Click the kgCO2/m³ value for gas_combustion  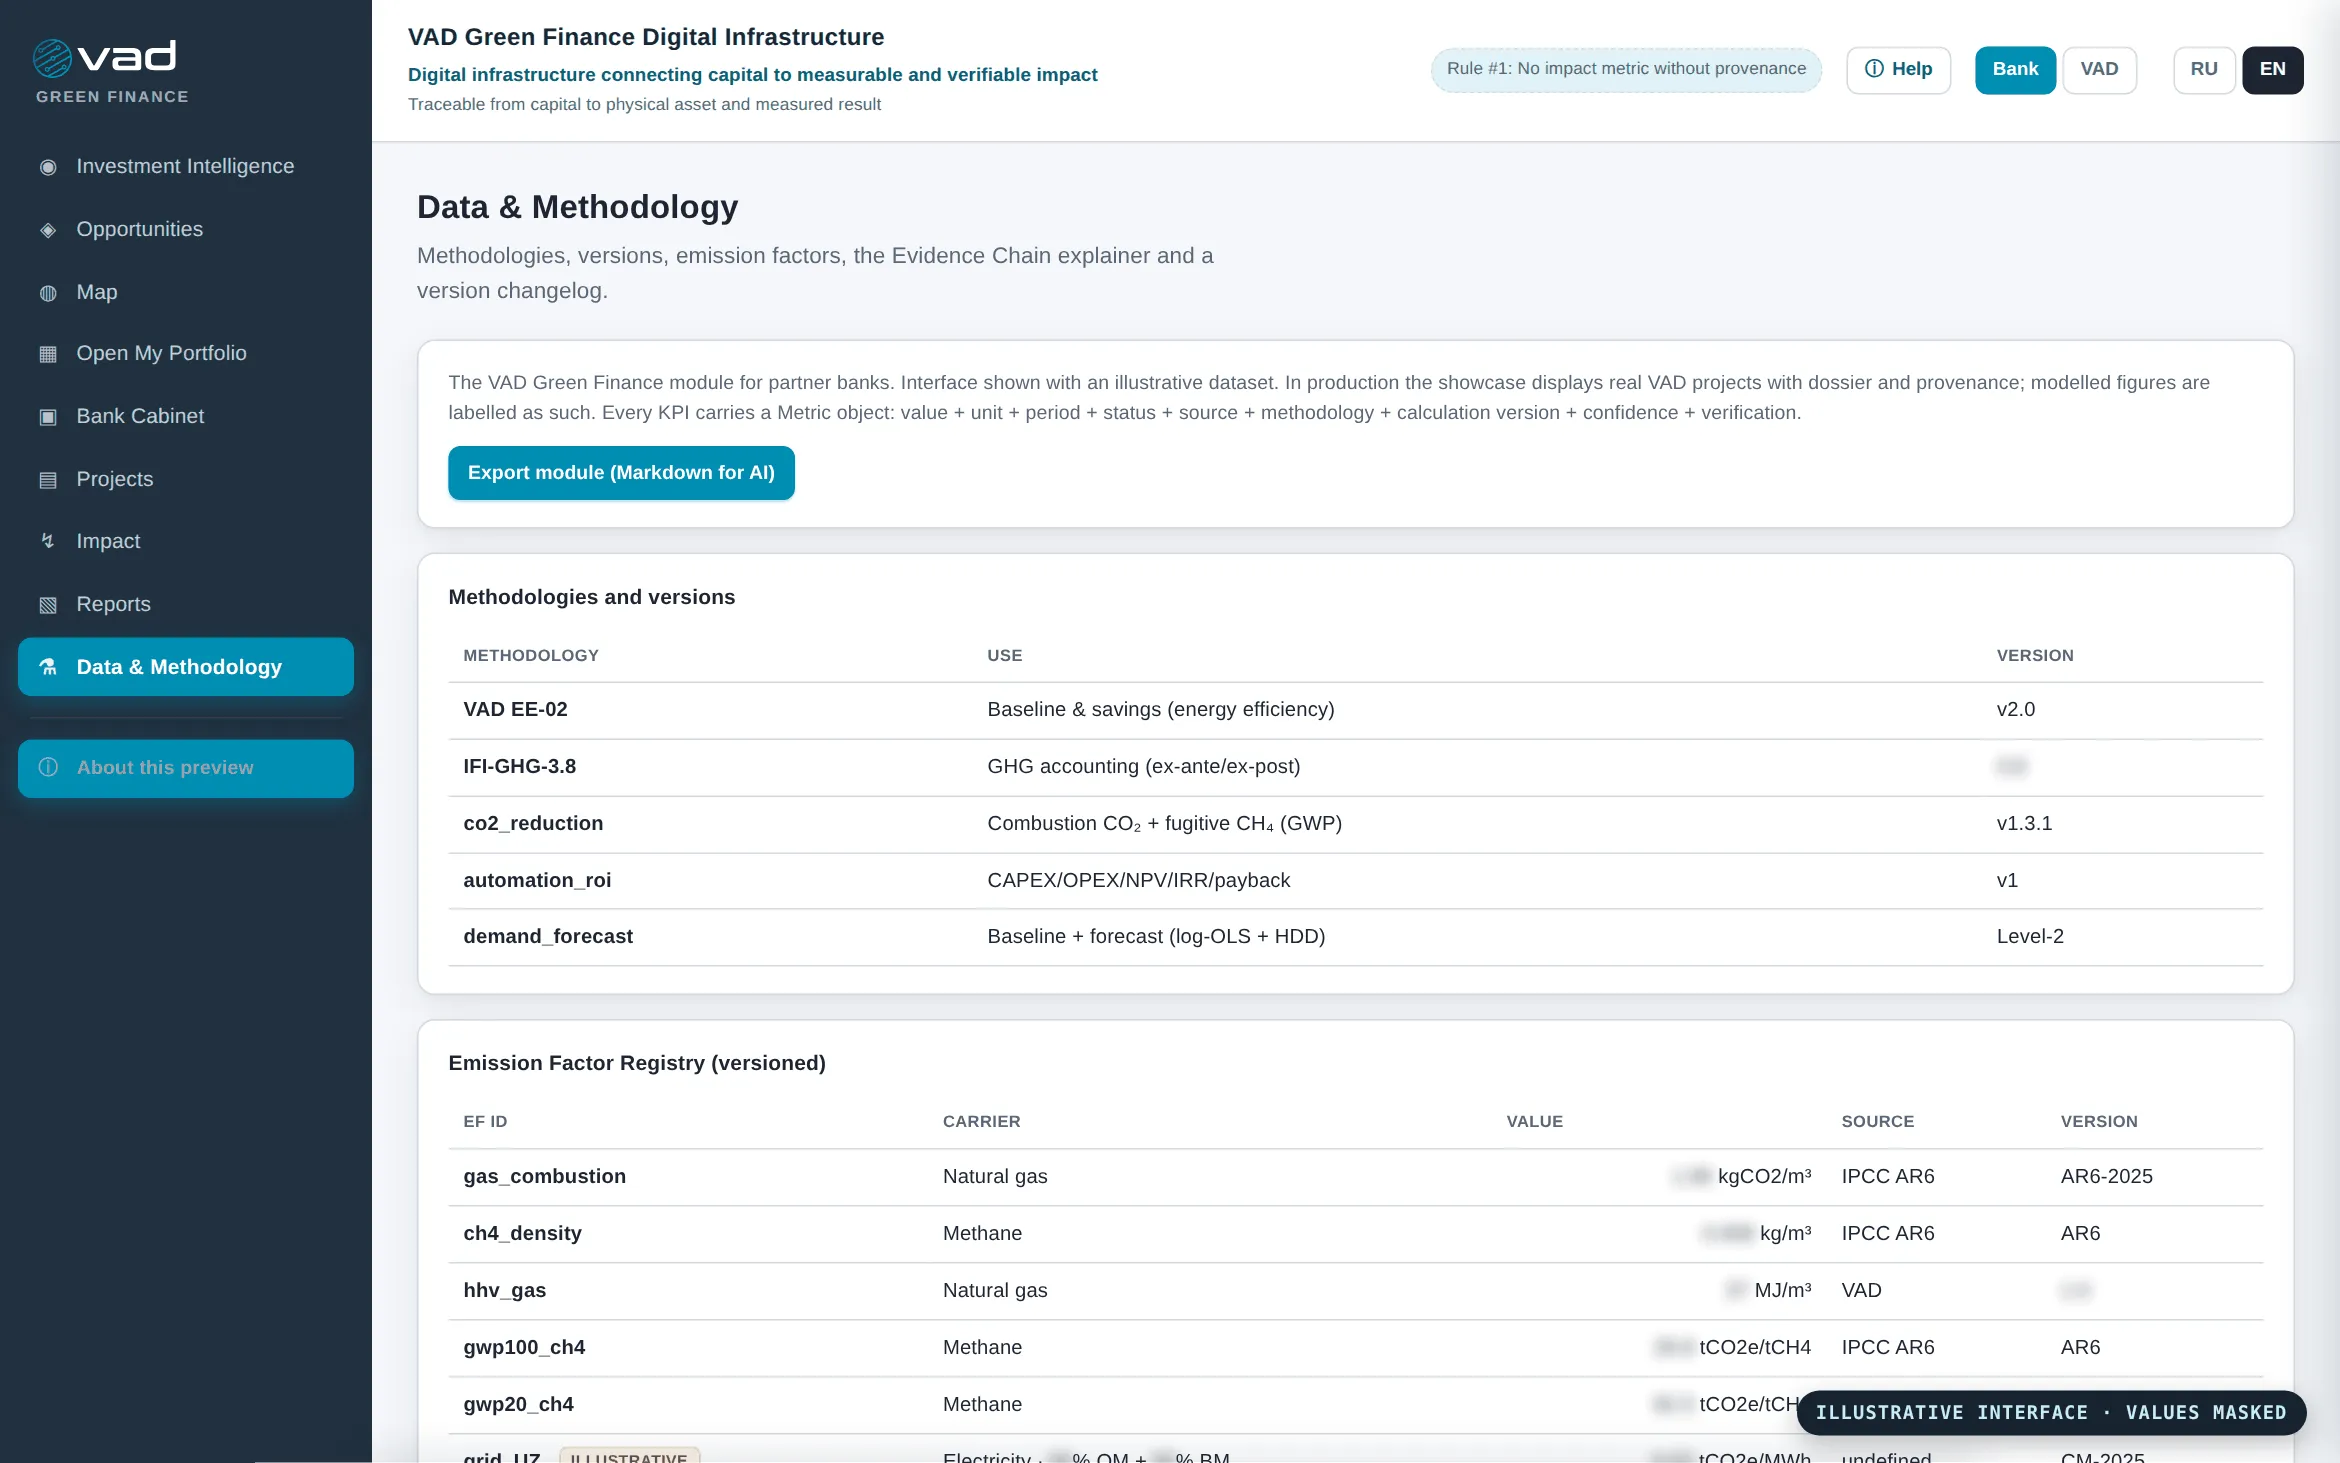click(x=1741, y=1177)
